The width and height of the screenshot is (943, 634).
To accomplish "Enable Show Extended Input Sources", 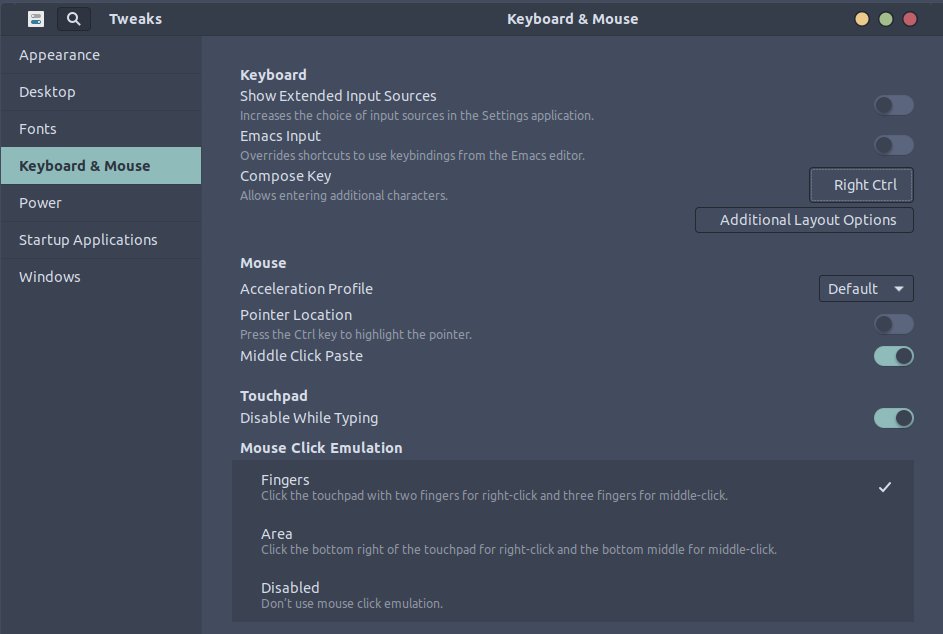I will 893,105.
